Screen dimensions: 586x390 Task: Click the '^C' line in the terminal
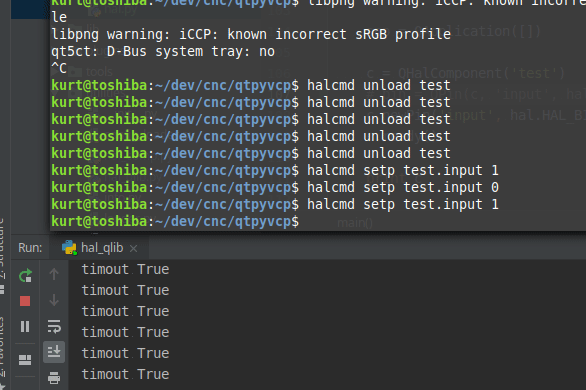pyautogui.click(x=59, y=68)
